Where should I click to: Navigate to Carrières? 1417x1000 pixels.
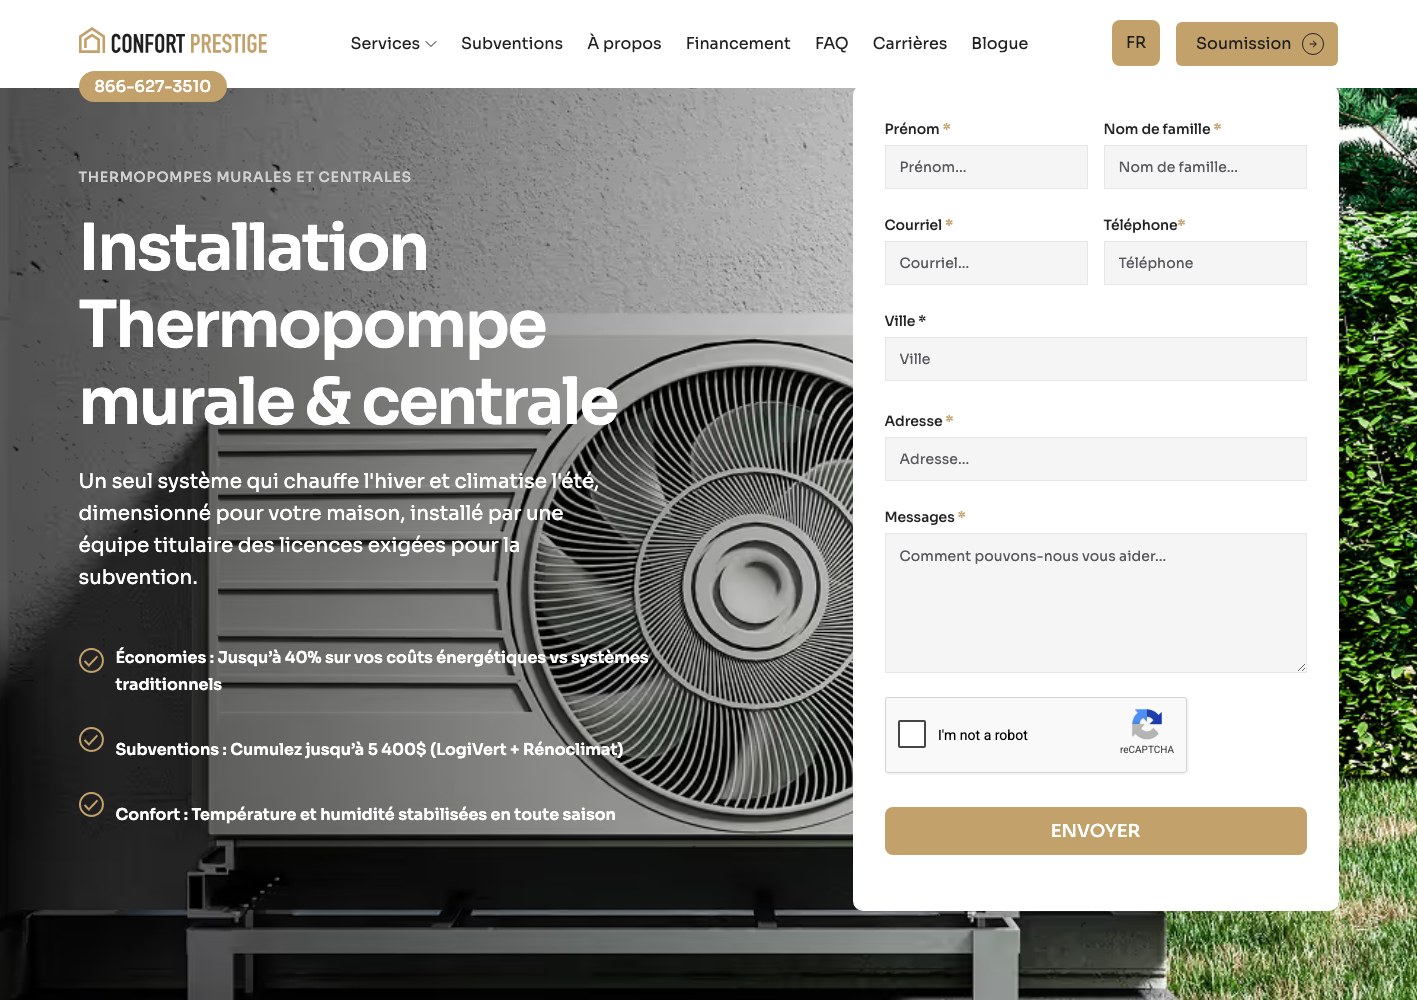point(910,43)
